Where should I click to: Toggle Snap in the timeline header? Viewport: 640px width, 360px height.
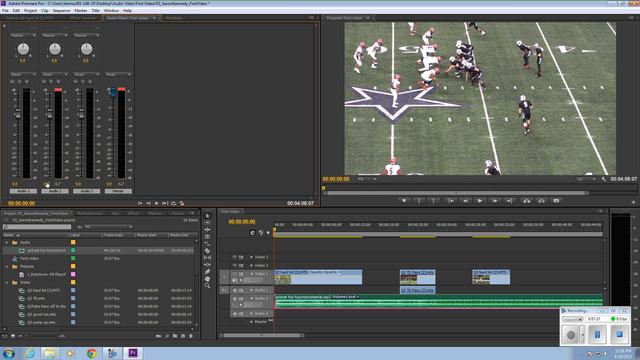coord(253,233)
